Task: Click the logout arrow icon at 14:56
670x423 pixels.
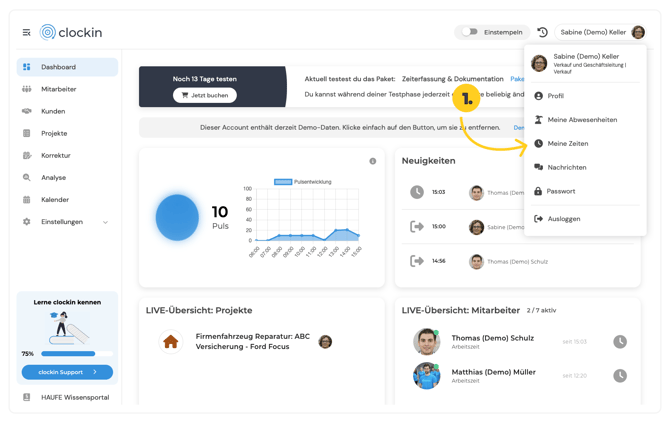Action: coord(417,261)
